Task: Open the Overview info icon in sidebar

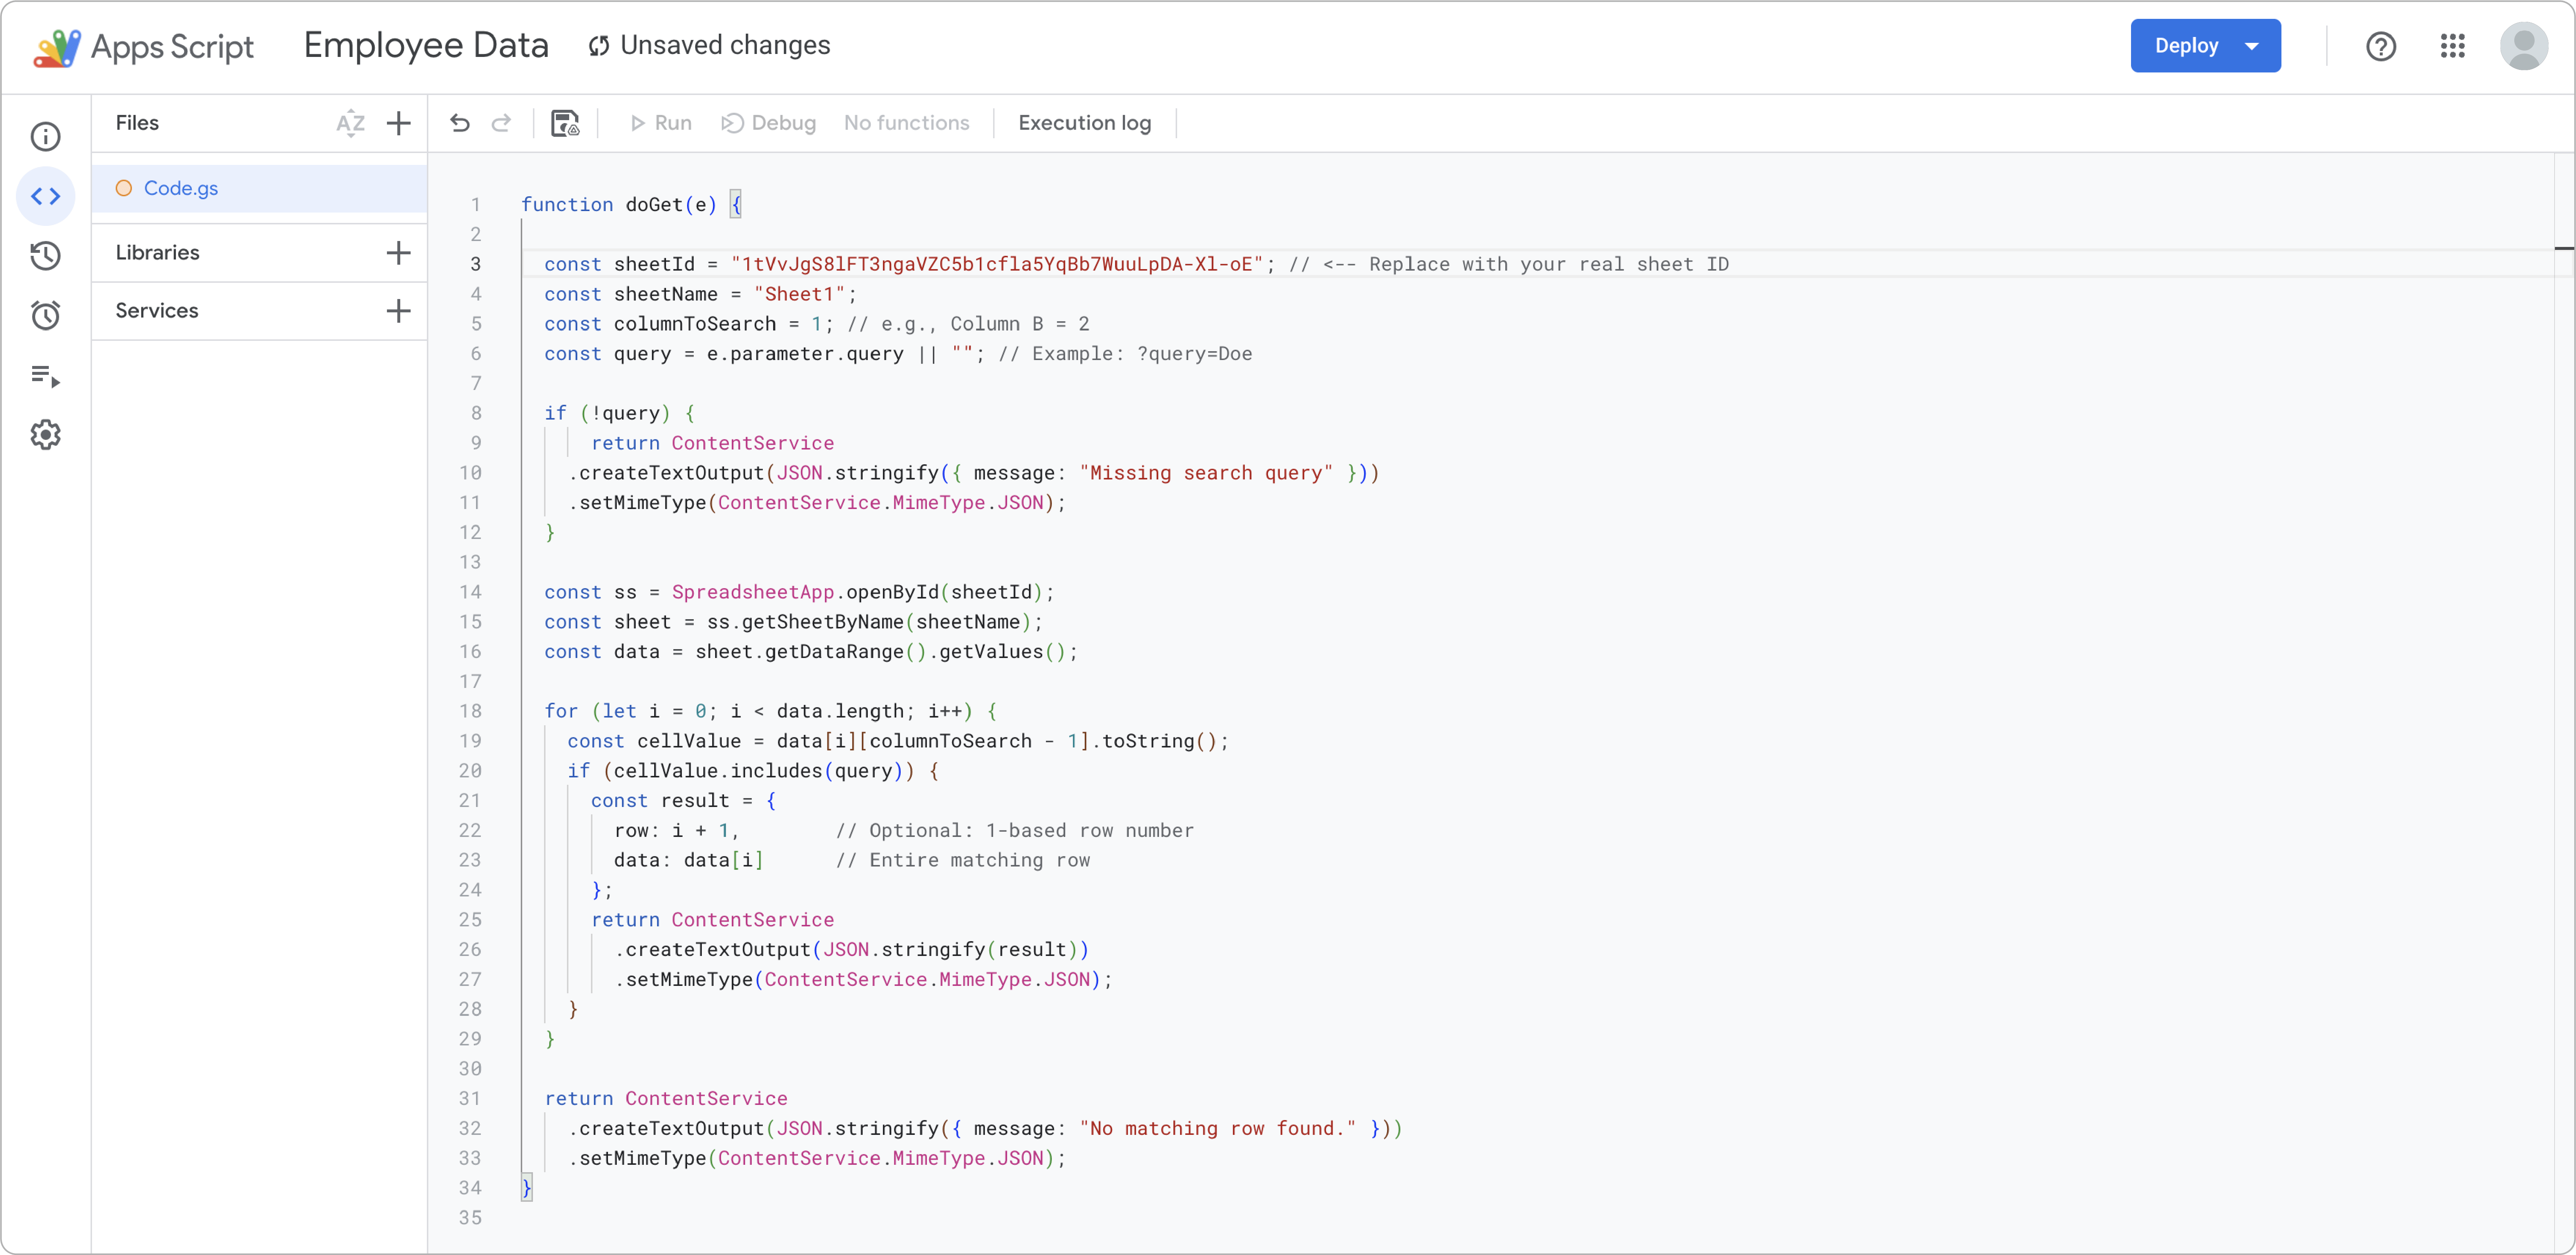Action: 46,136
